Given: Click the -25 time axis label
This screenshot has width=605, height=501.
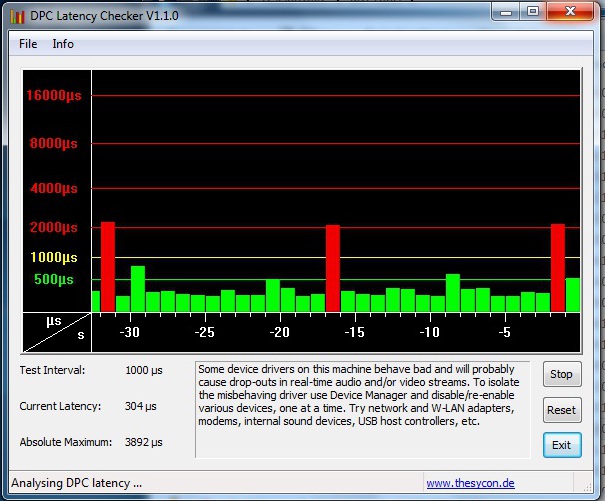Looking at the screenshot, I should [x=204, y=332].
